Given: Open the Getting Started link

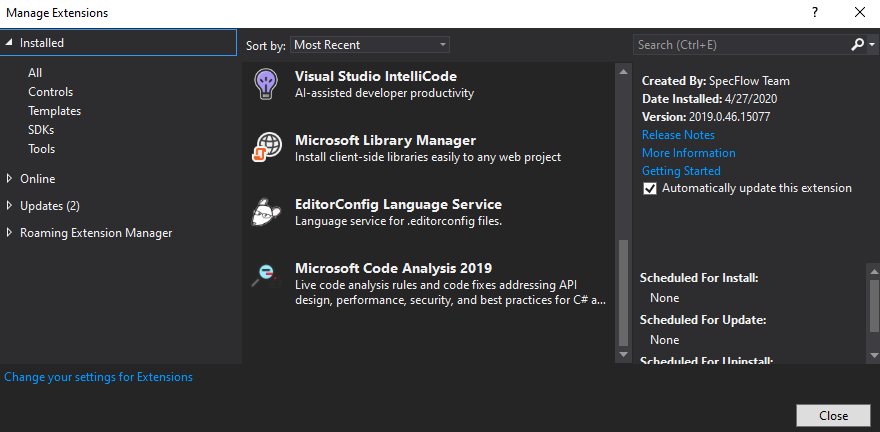Looking at the screenshot, I should point(681,171).
